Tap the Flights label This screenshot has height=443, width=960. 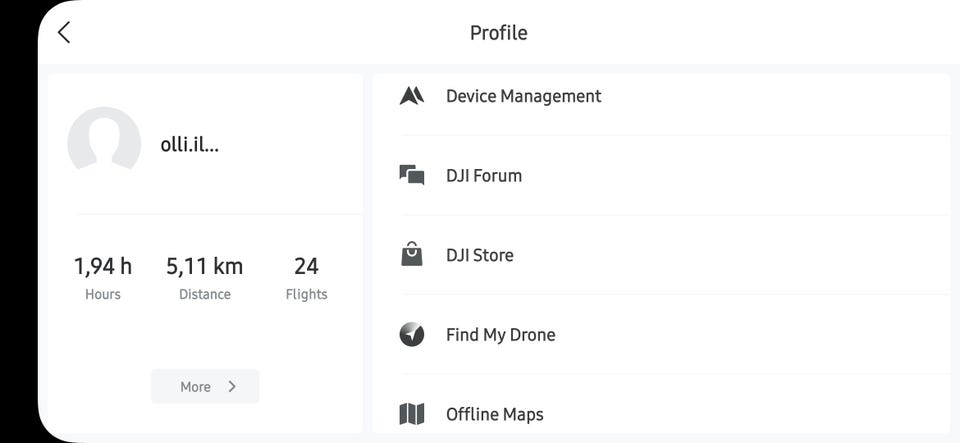(x=306, y=294)
